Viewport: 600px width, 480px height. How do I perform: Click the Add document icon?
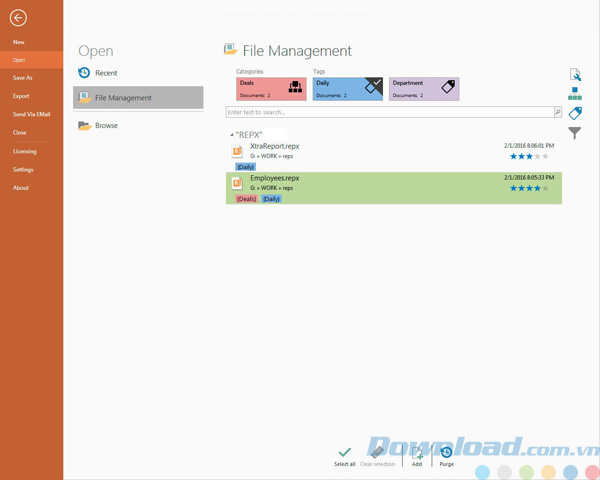click(x=417, y=453)
